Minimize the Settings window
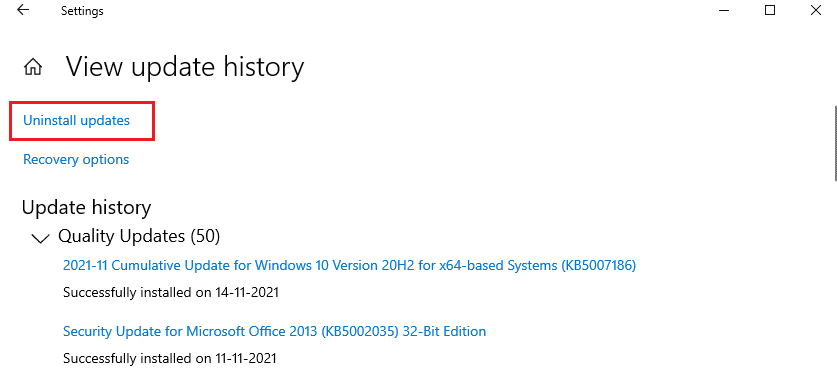The height and width of the screenshot is (373, 837). [x=724, y=10]
